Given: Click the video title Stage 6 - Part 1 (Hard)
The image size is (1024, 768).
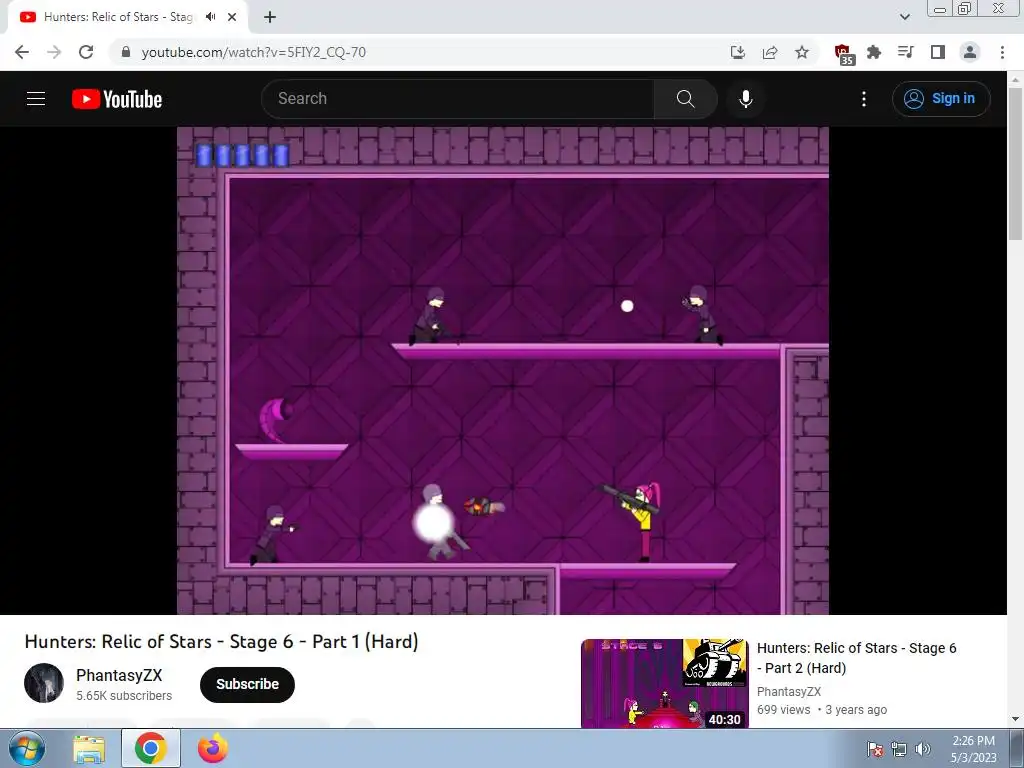Looking at the screenshot, I should click(x=221, y=641).
